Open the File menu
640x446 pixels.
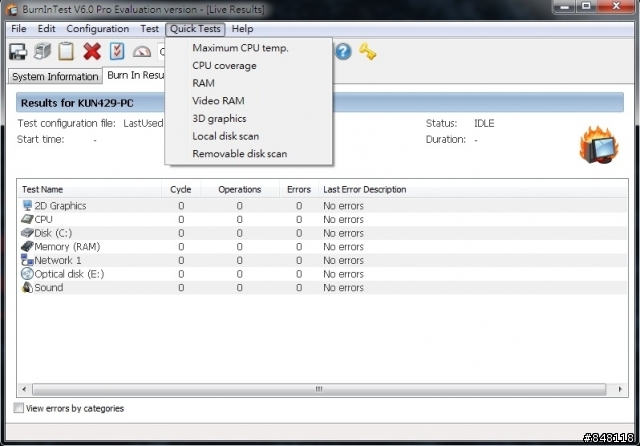[19, 29]
